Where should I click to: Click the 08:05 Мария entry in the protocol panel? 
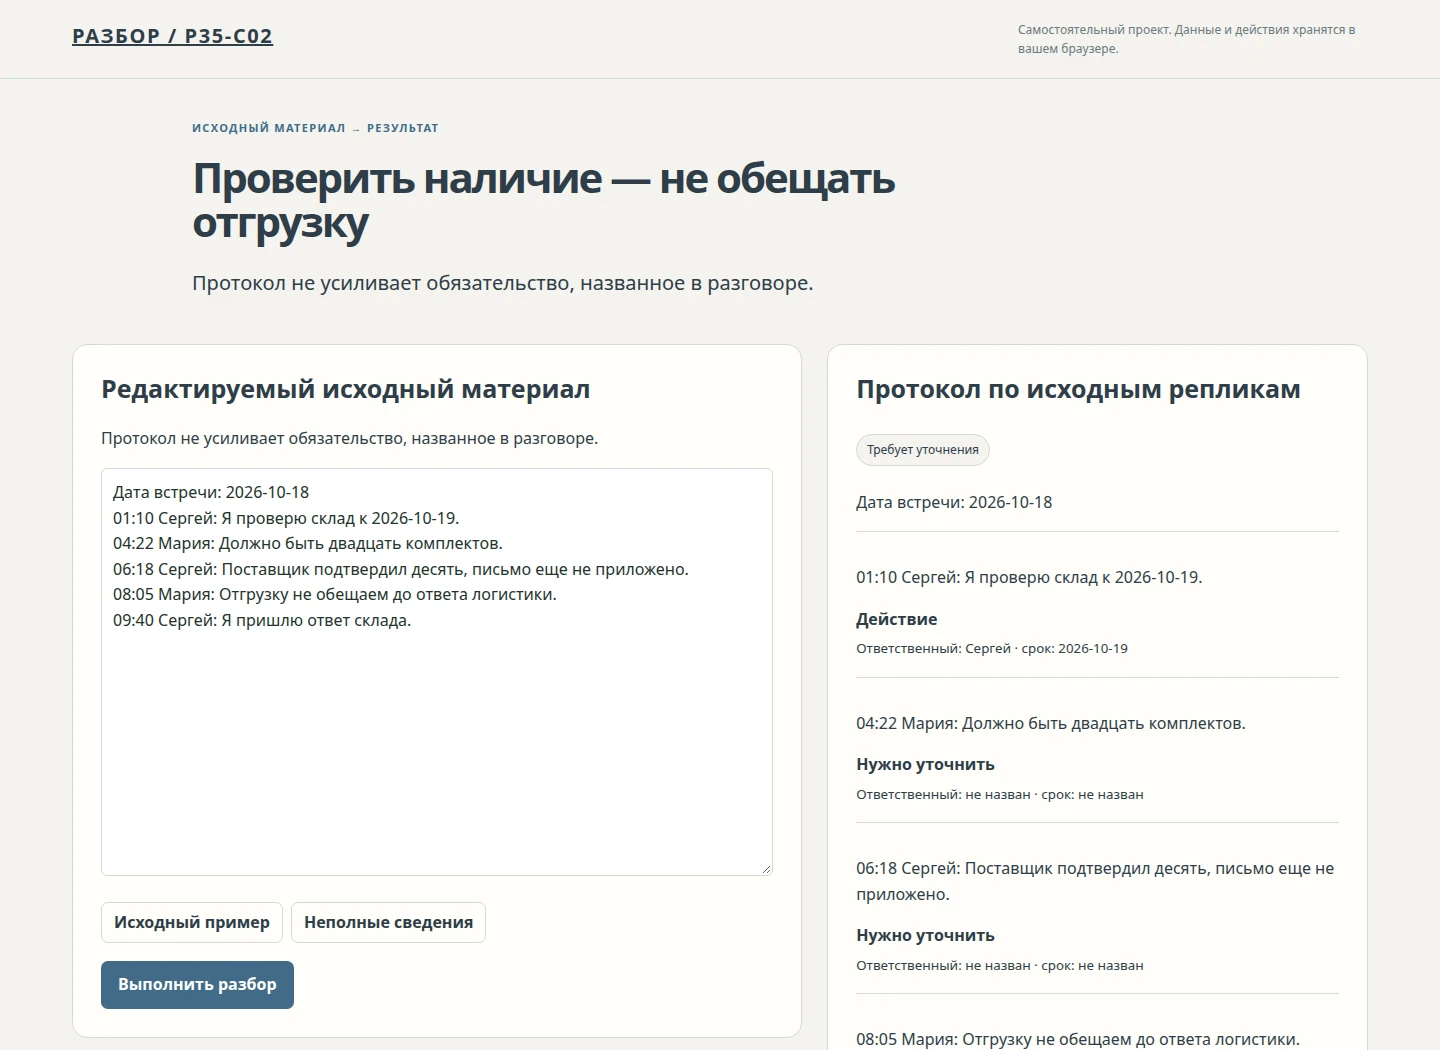click(1078, 1039)
